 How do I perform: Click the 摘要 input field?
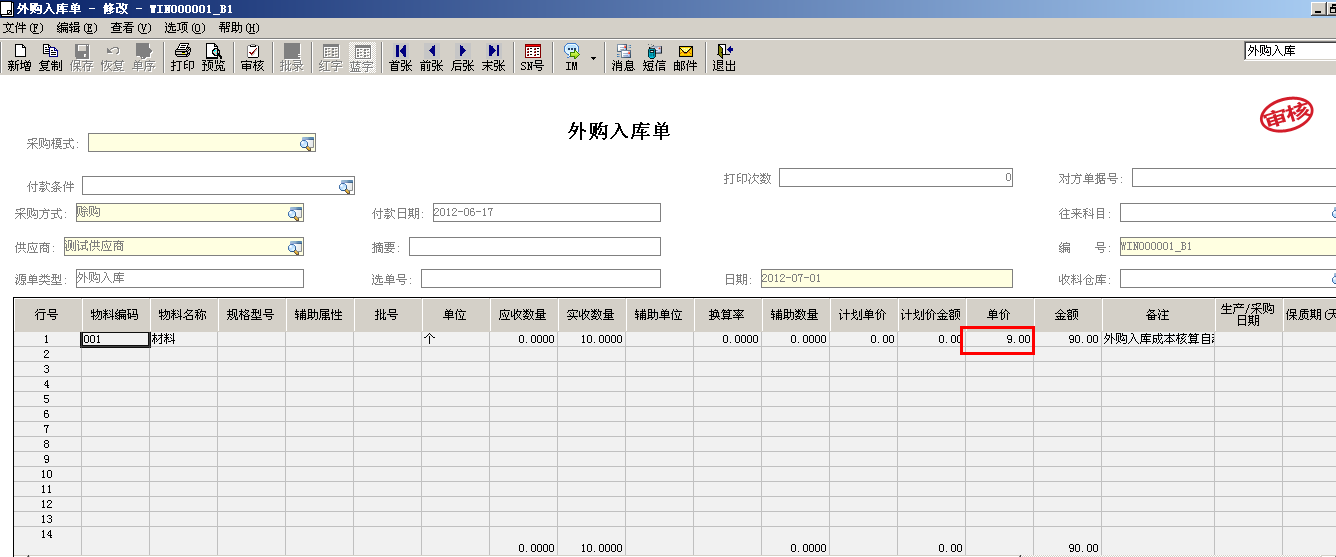(534, 247)
